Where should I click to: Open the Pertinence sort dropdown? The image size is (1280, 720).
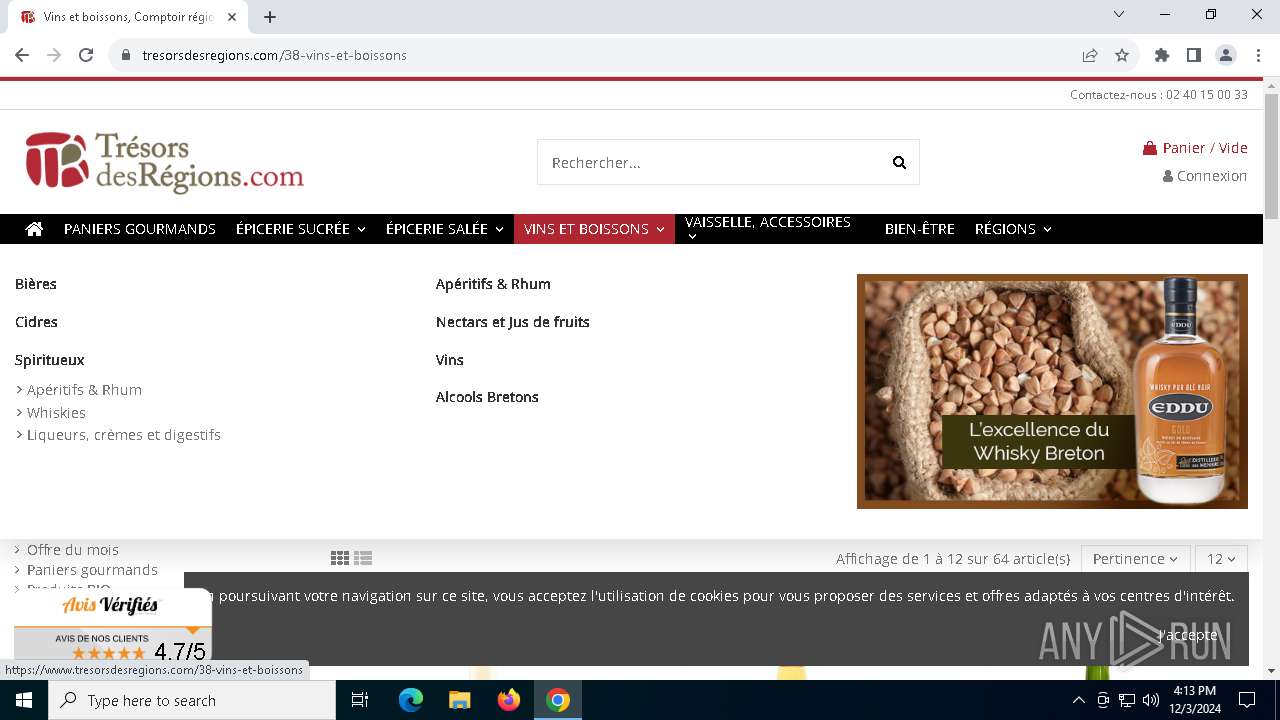(x=1135, y=559)
